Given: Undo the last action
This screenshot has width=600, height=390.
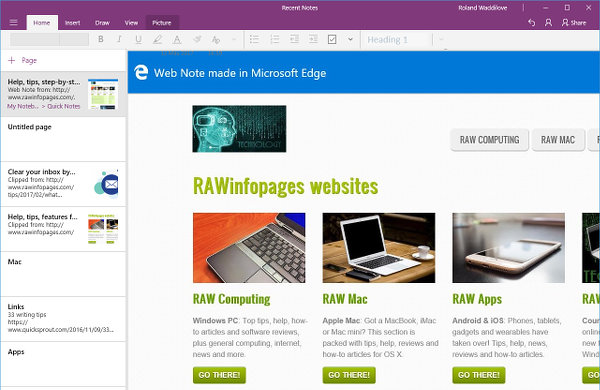Looking at the screenshot, I should pos(532,23).
